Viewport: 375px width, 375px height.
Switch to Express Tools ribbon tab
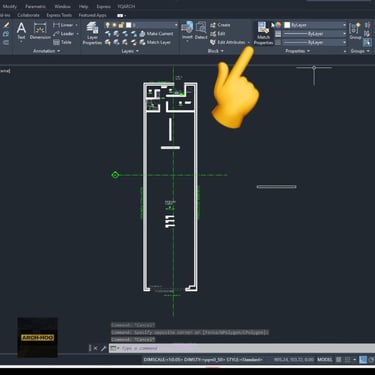coord(59,15)
